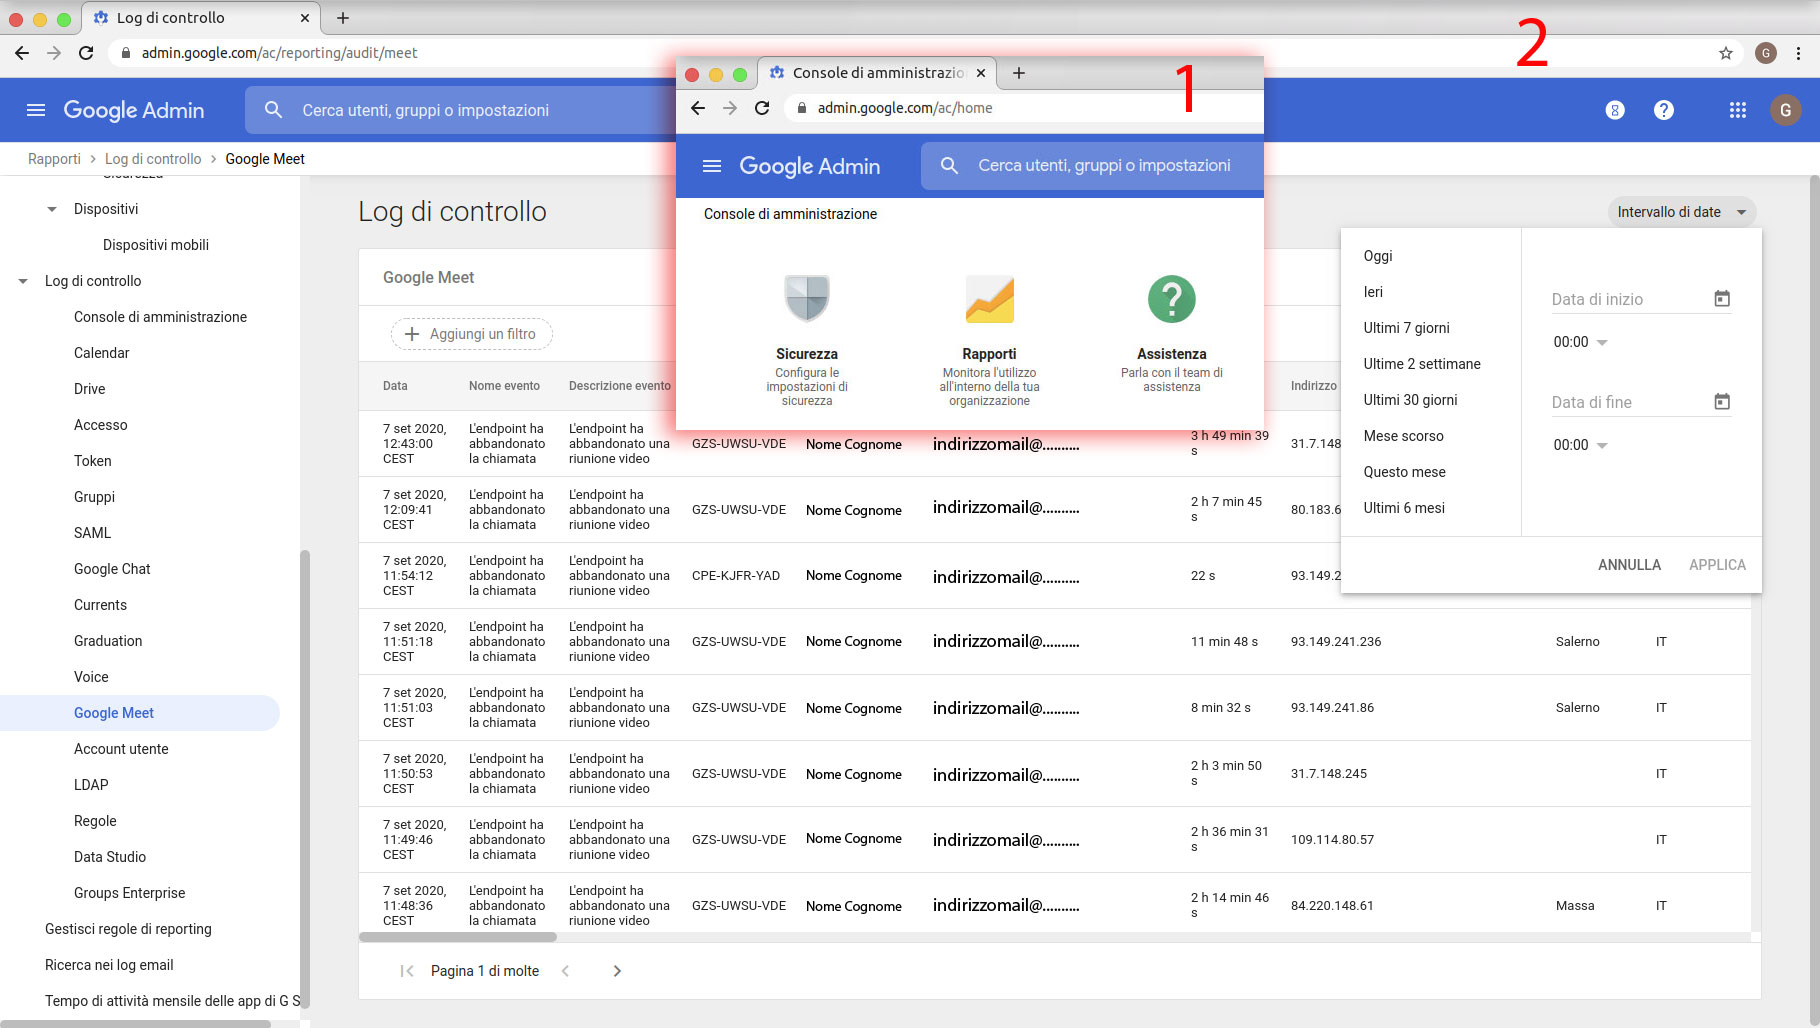The width and height of the screenshot is (1820, 1028).
Task: Open Rapporti breadcrumb link
Action: tap(54, 159)
